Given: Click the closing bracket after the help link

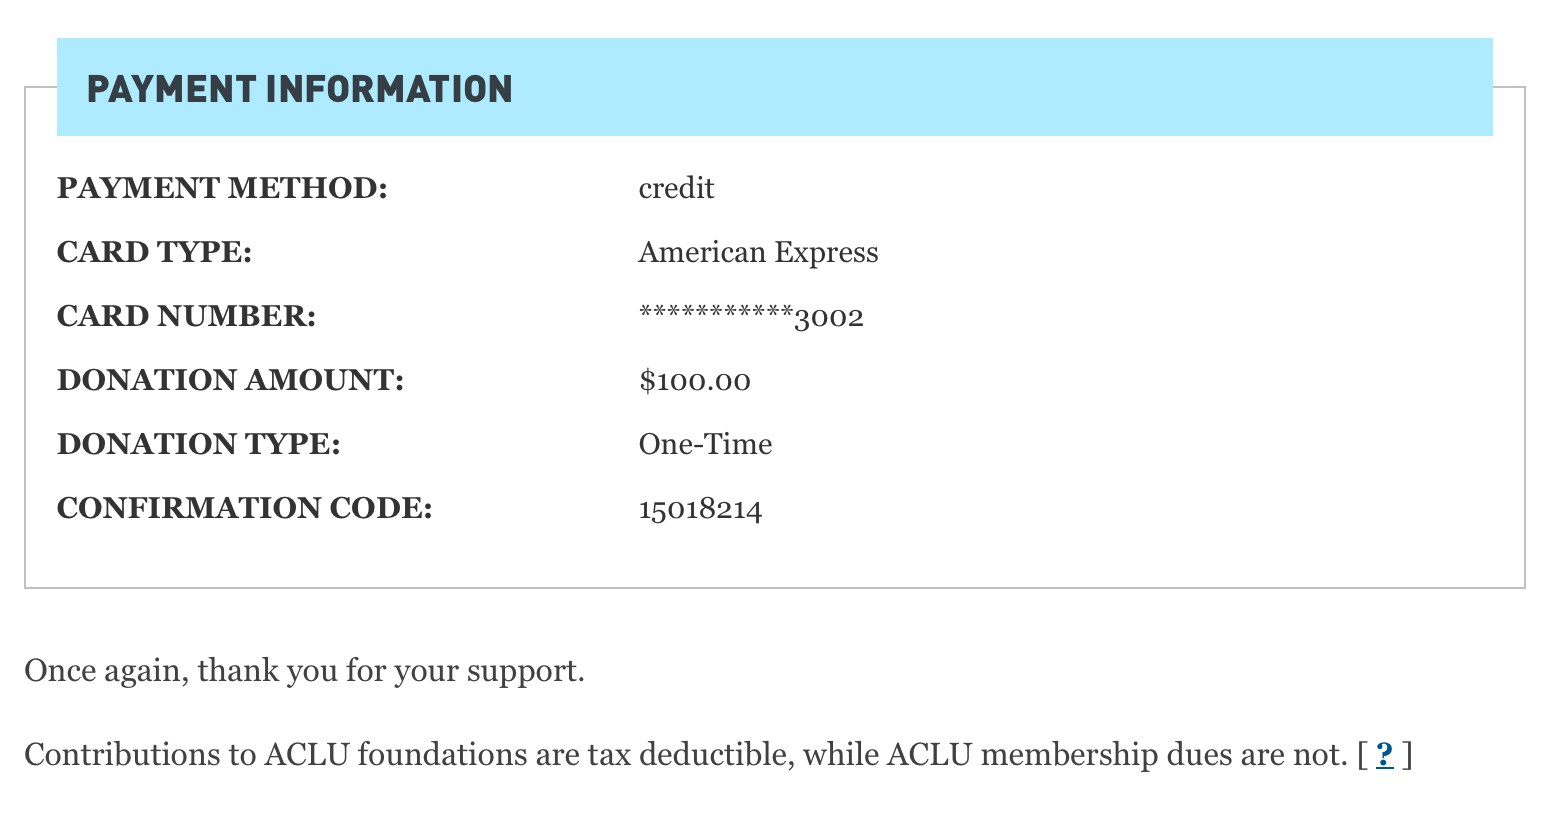Looking at the screenshot, I should 1407,755.
